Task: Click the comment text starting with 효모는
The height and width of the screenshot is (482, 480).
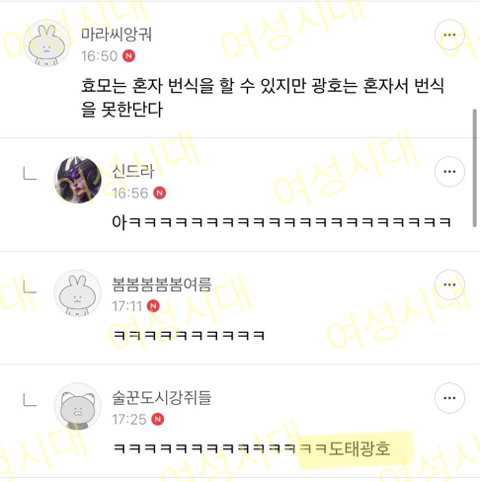Action: pyautogui.click(x=262, y=98)
